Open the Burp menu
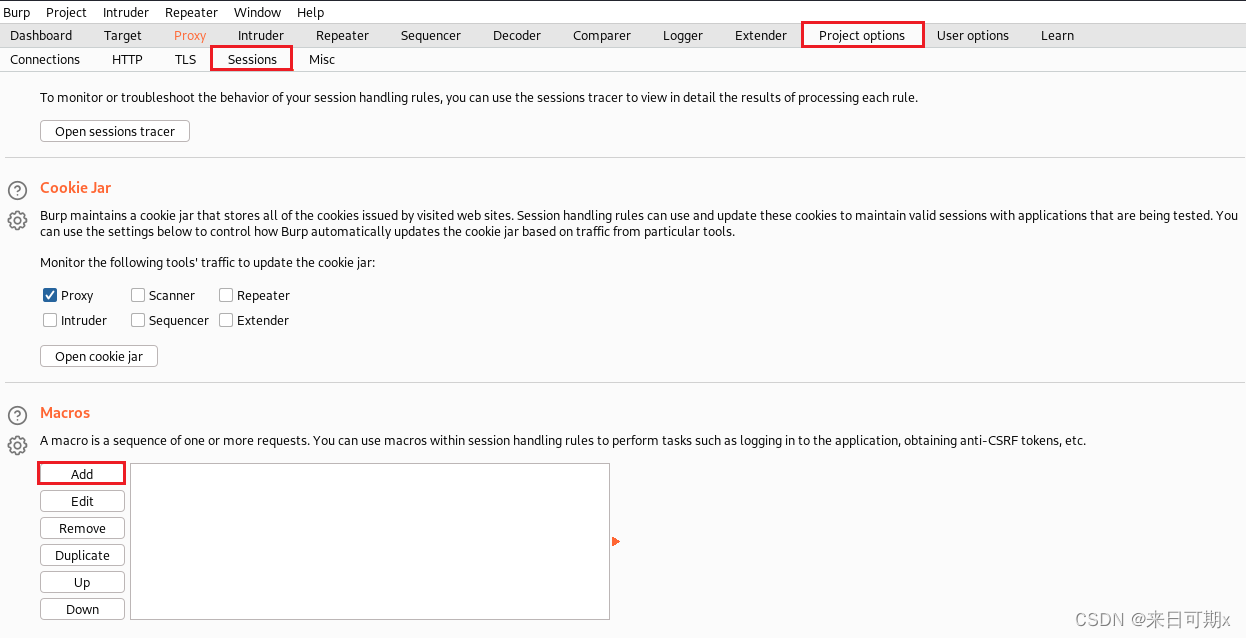The image size is (1246, 638). tap(16, 12)
